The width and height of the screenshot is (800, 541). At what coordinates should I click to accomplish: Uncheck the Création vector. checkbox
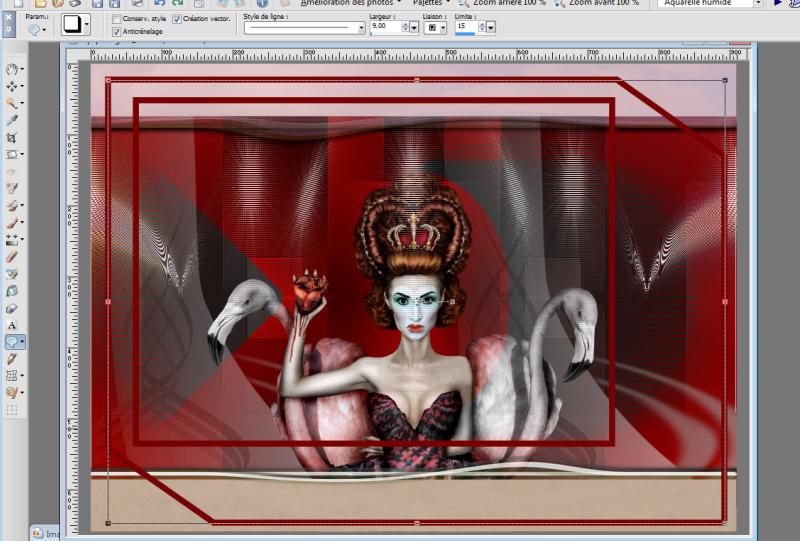(177, 19)
